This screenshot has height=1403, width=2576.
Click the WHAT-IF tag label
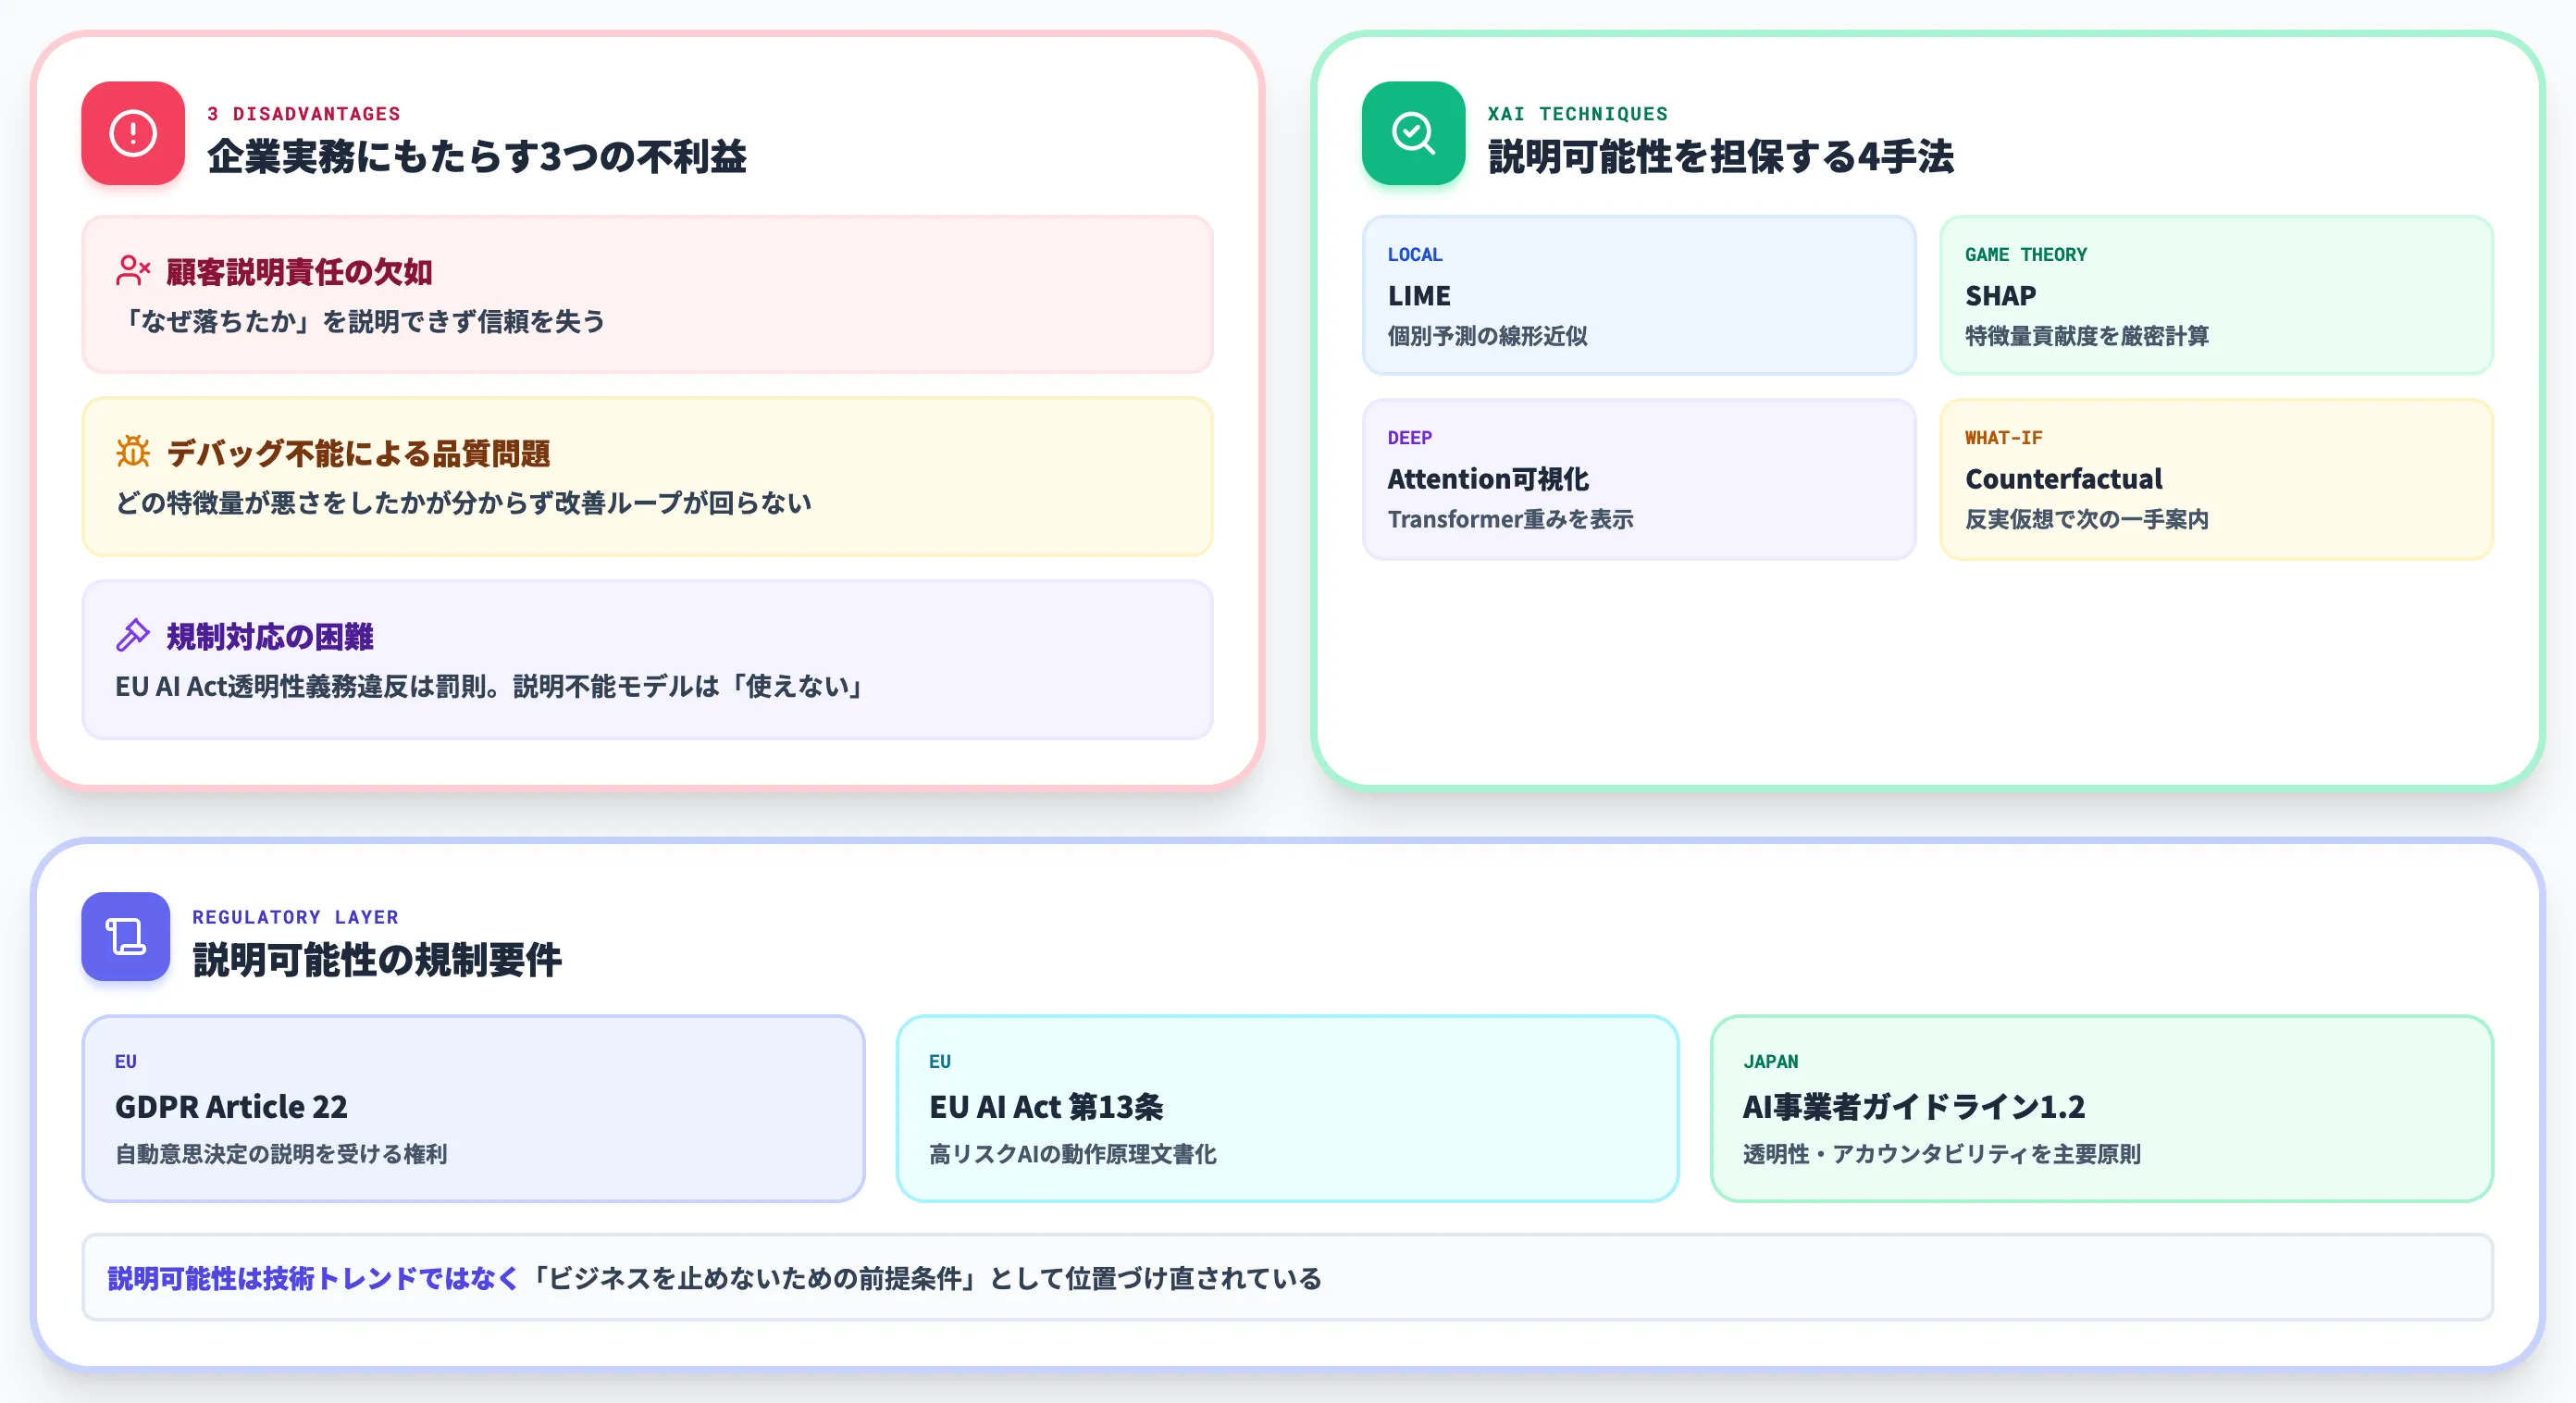2003,437
